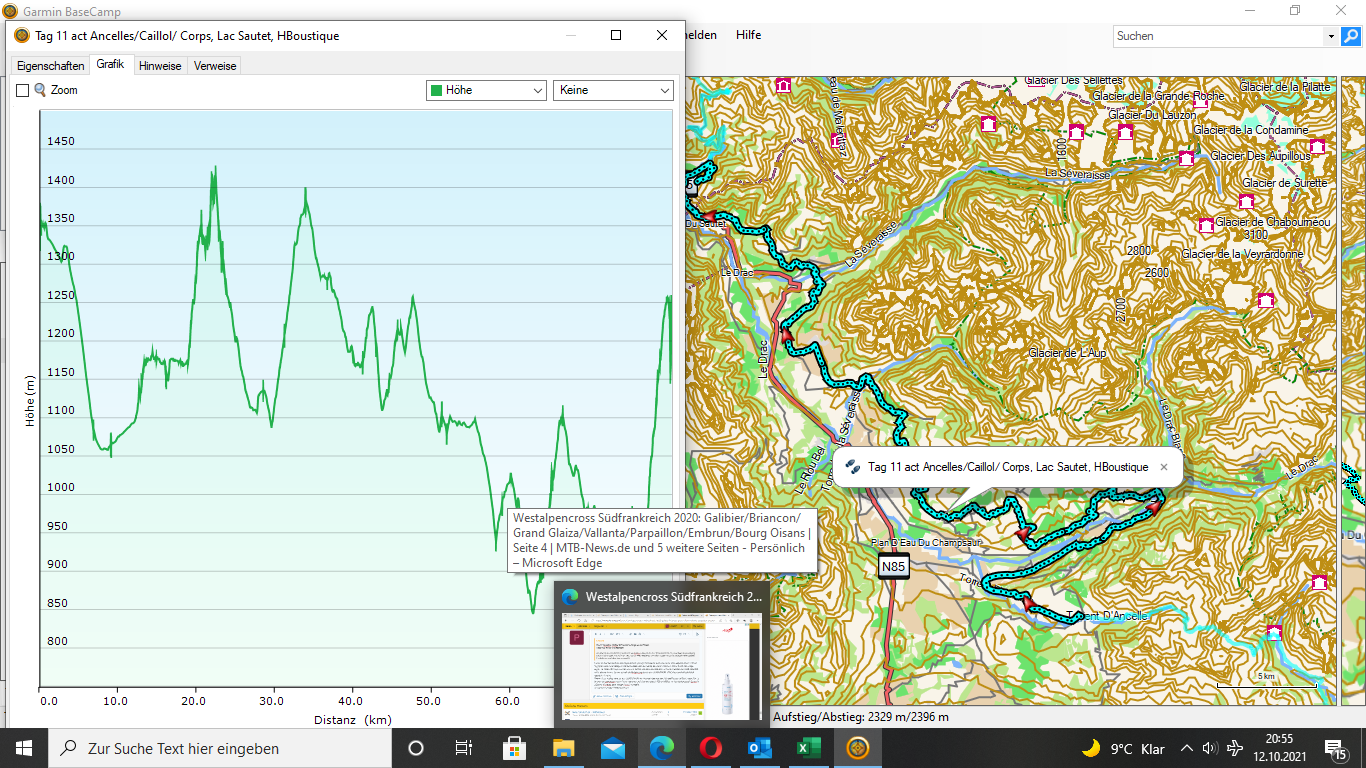Click the 1400 value on height axis
The width and height of the screenshot is (1366, 768).
pos(61,180)
